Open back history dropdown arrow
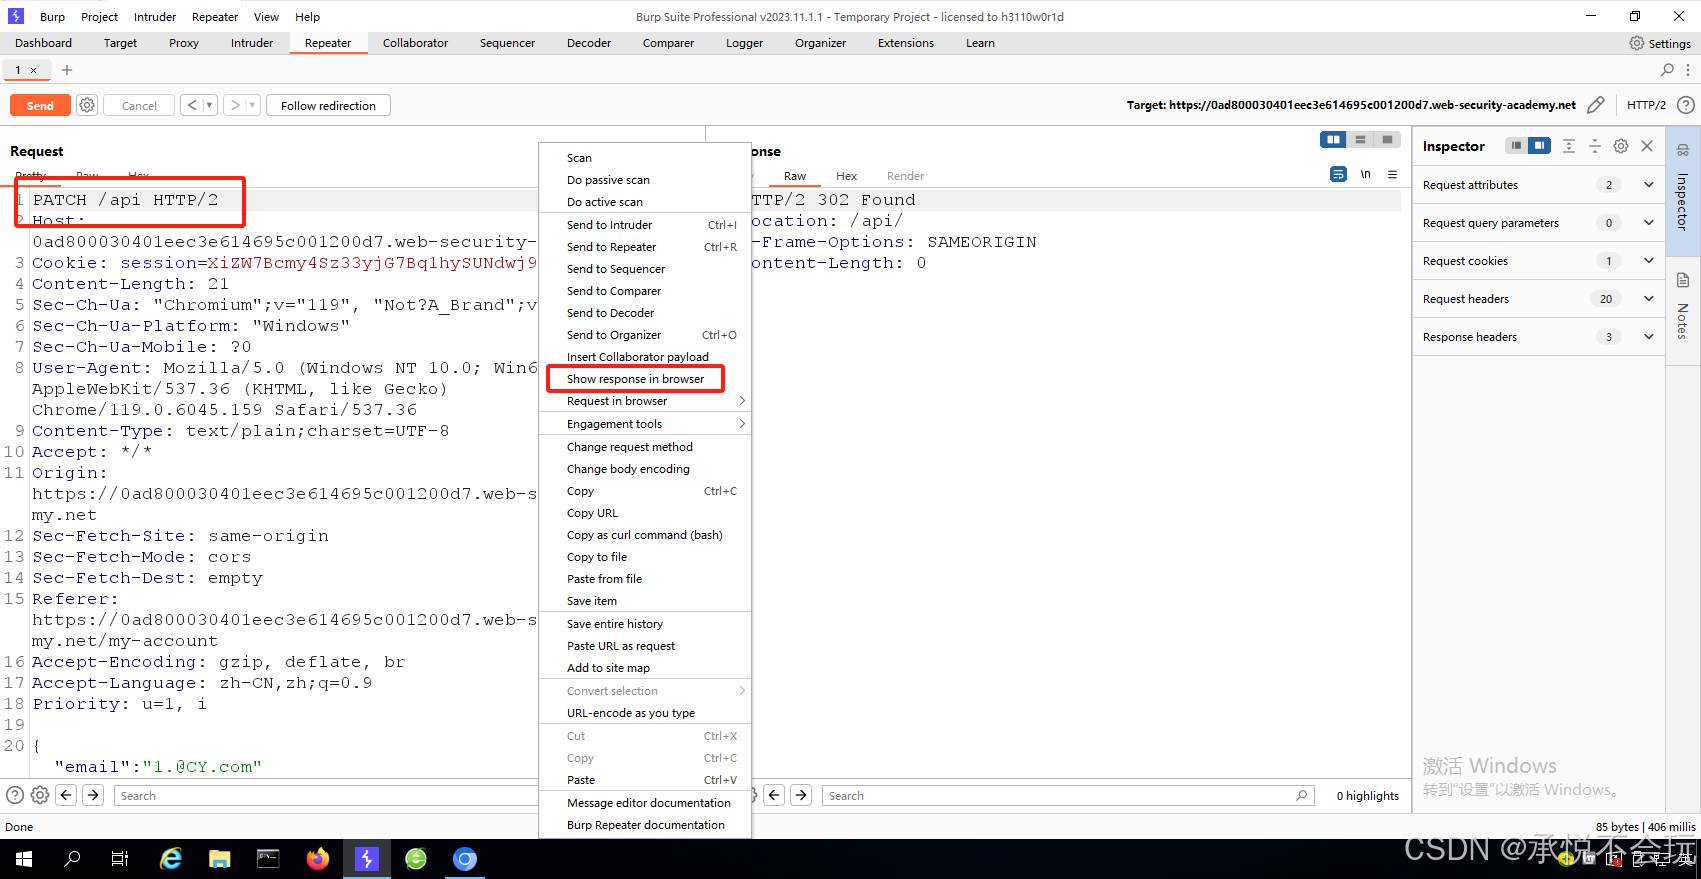This screenshot has width=1701, height=879. [x=210, y=105]
